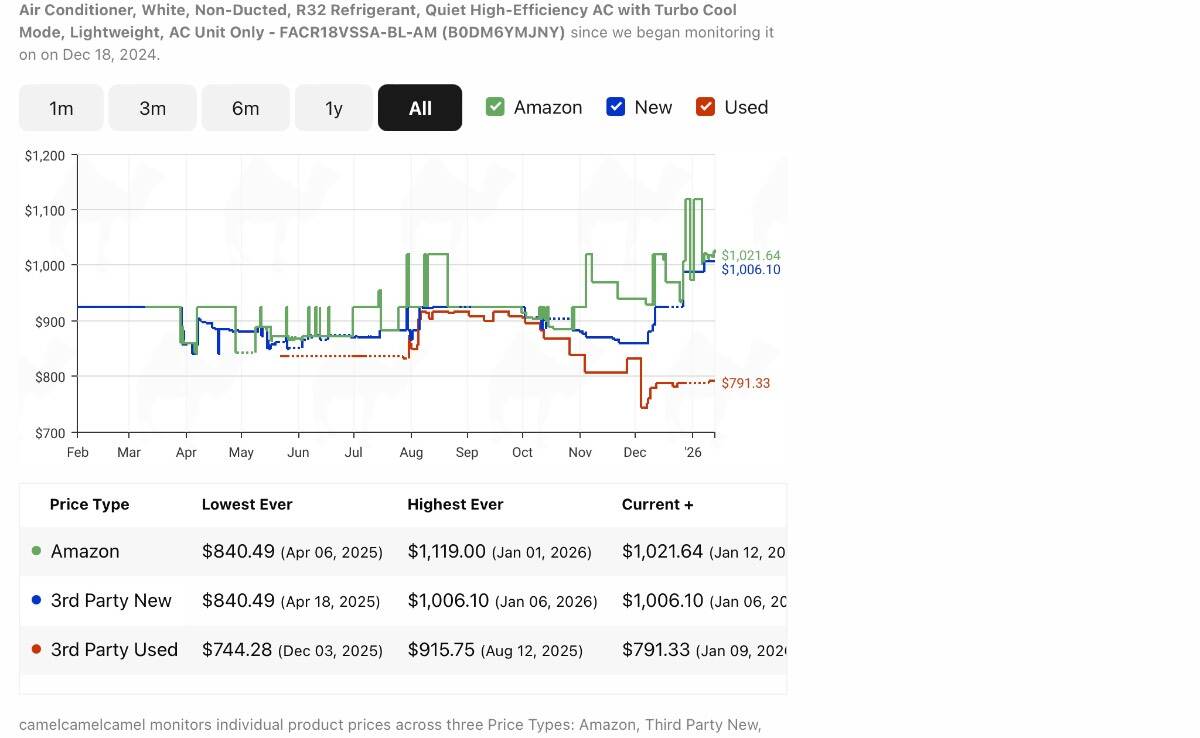Choose the 1y time range
This screenshot has height=738, width=1200.
[334, 108]
